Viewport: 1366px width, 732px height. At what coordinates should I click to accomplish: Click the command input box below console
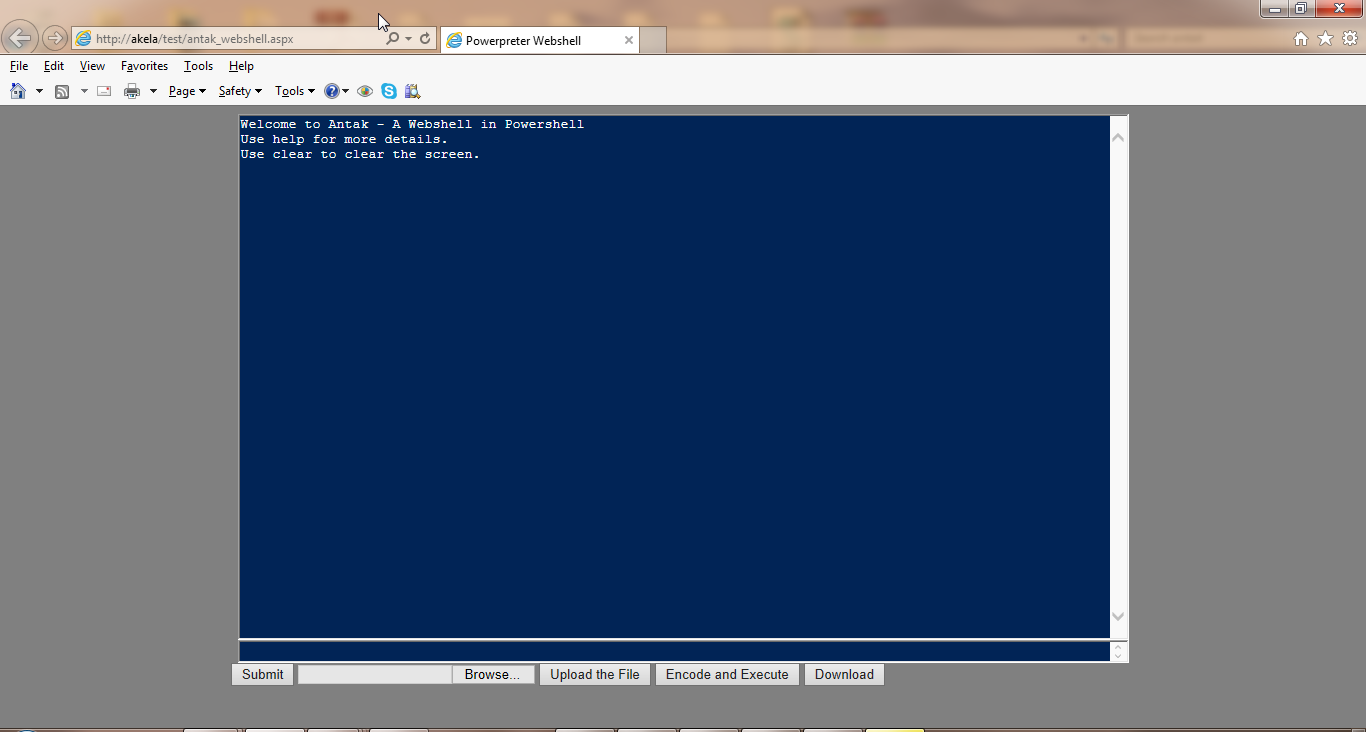click(675, 651)
